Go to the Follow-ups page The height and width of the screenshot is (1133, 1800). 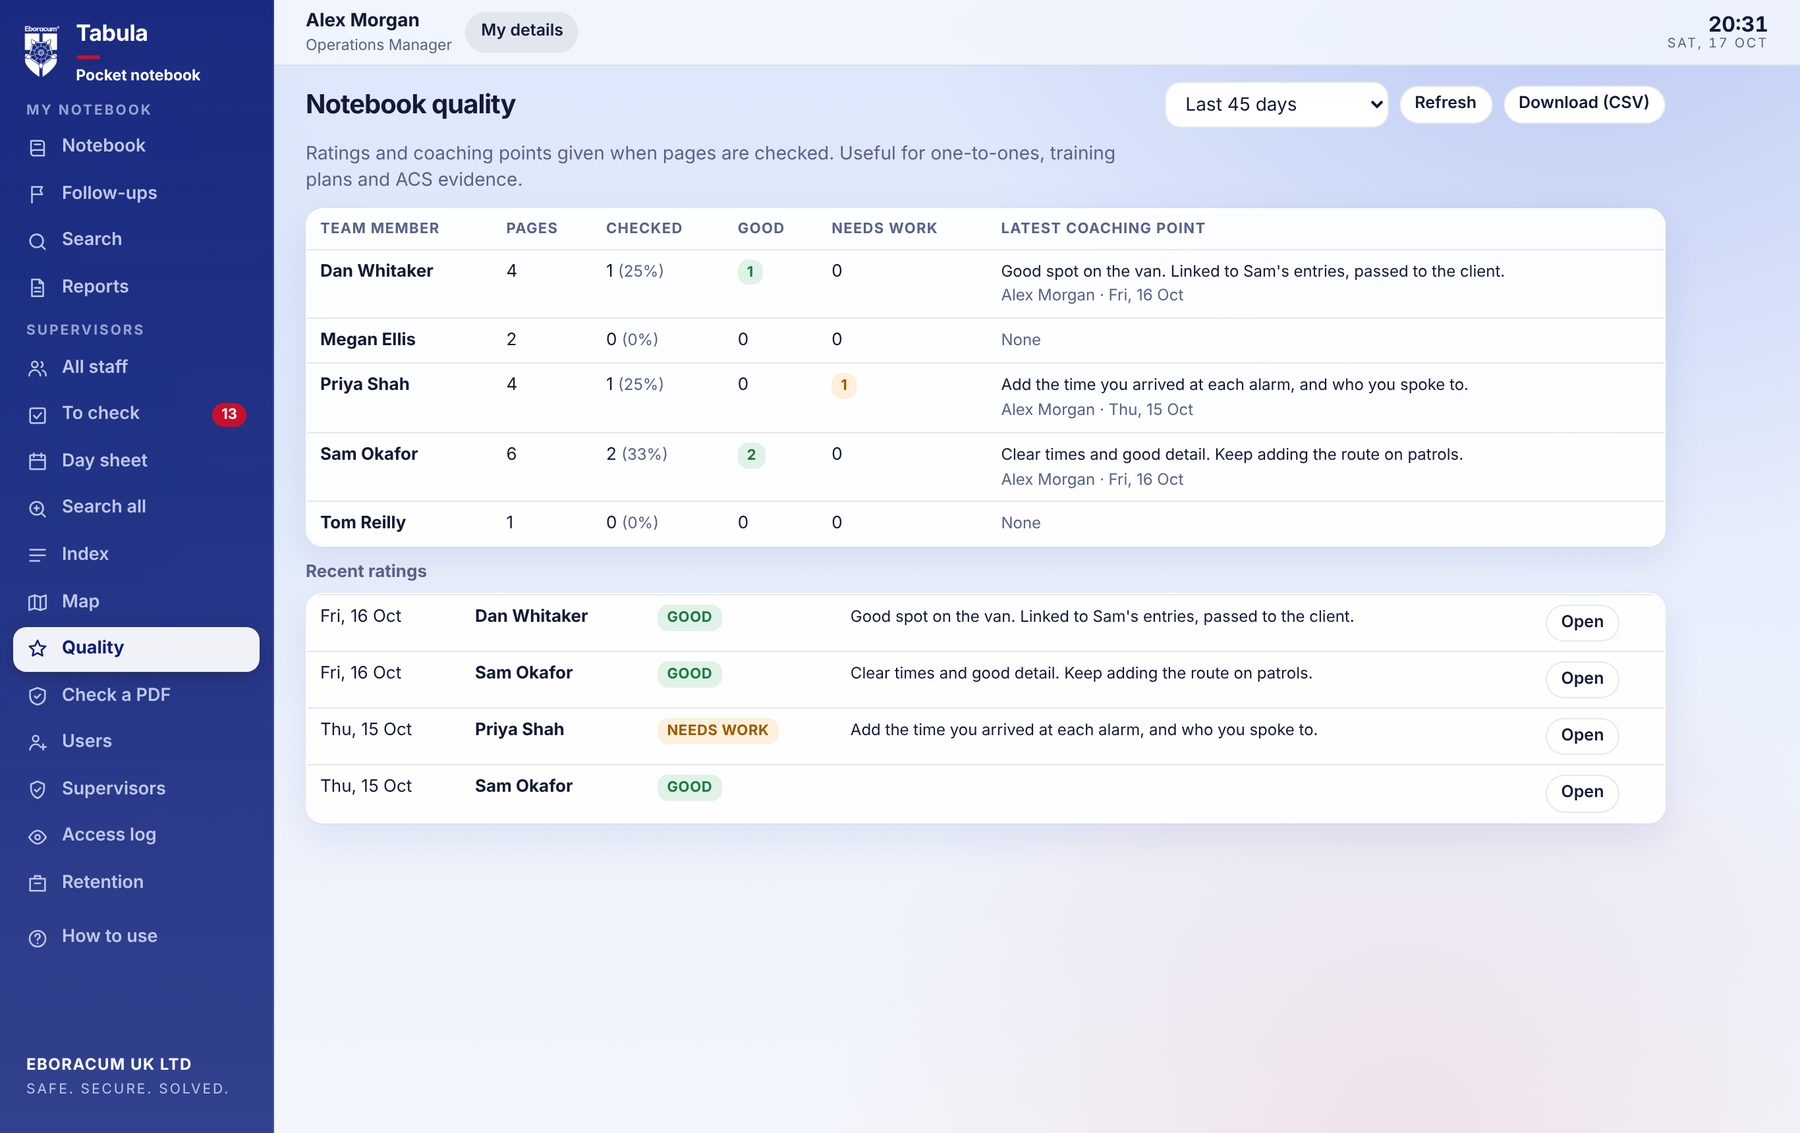pyautogui.click(x=136, y=193)
